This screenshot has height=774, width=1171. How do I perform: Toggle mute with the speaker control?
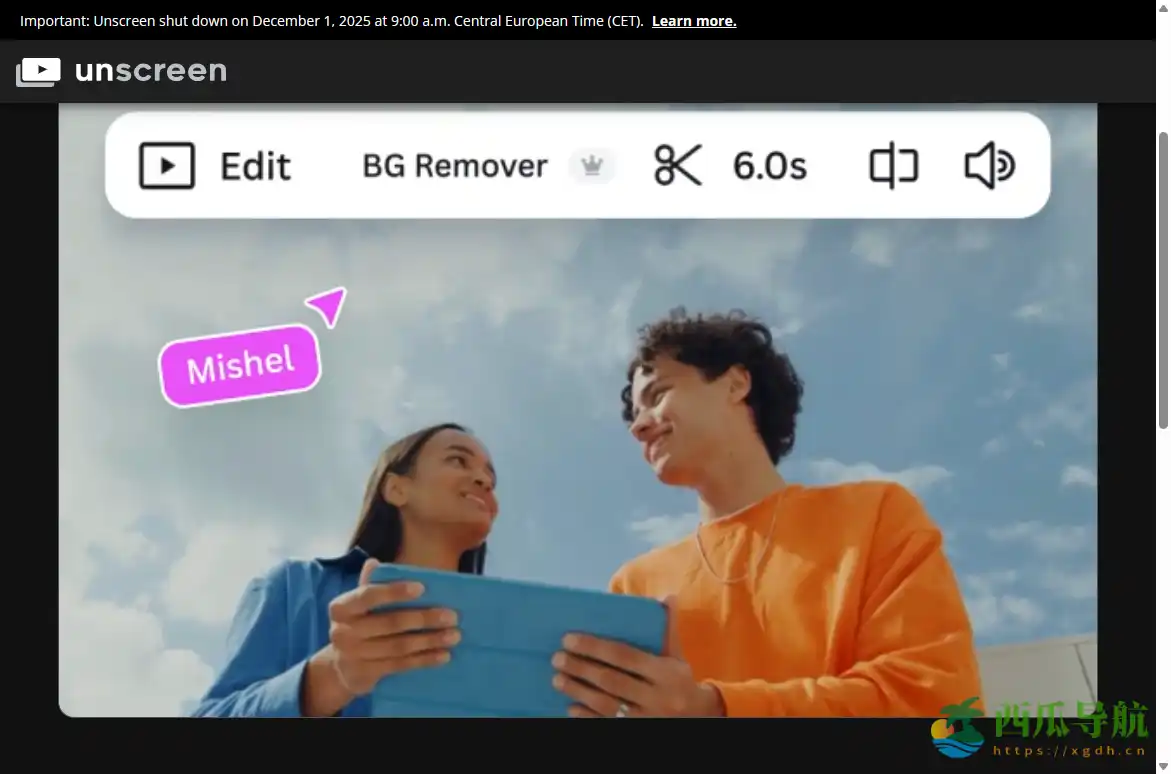click(988, 166)
